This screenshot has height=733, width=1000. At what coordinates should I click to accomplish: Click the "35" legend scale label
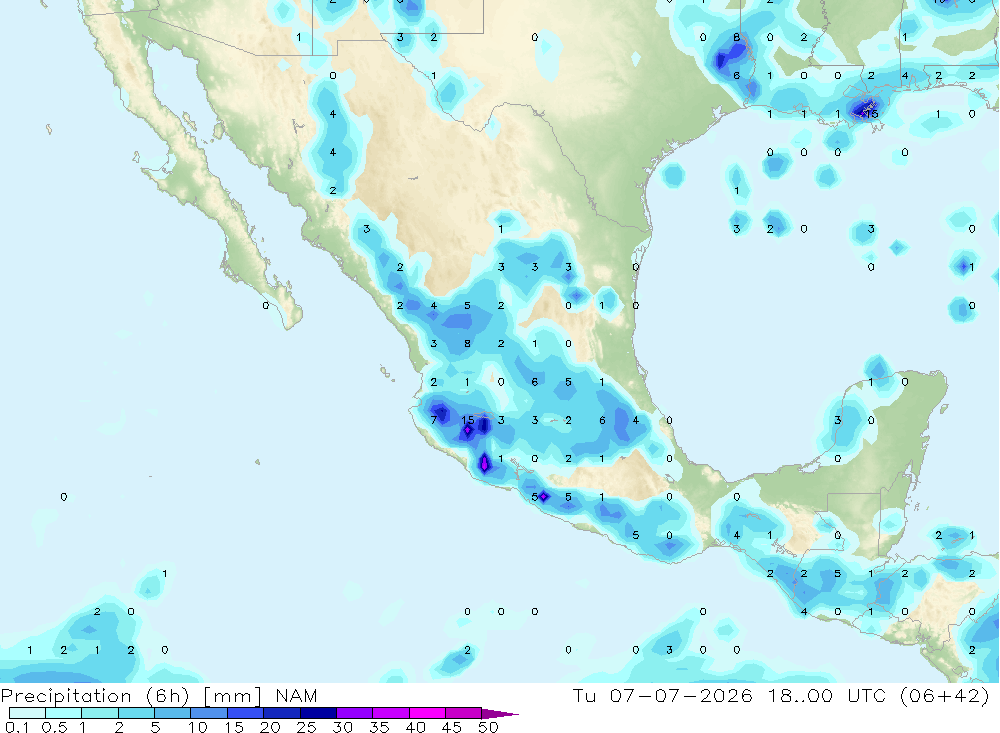379,727
